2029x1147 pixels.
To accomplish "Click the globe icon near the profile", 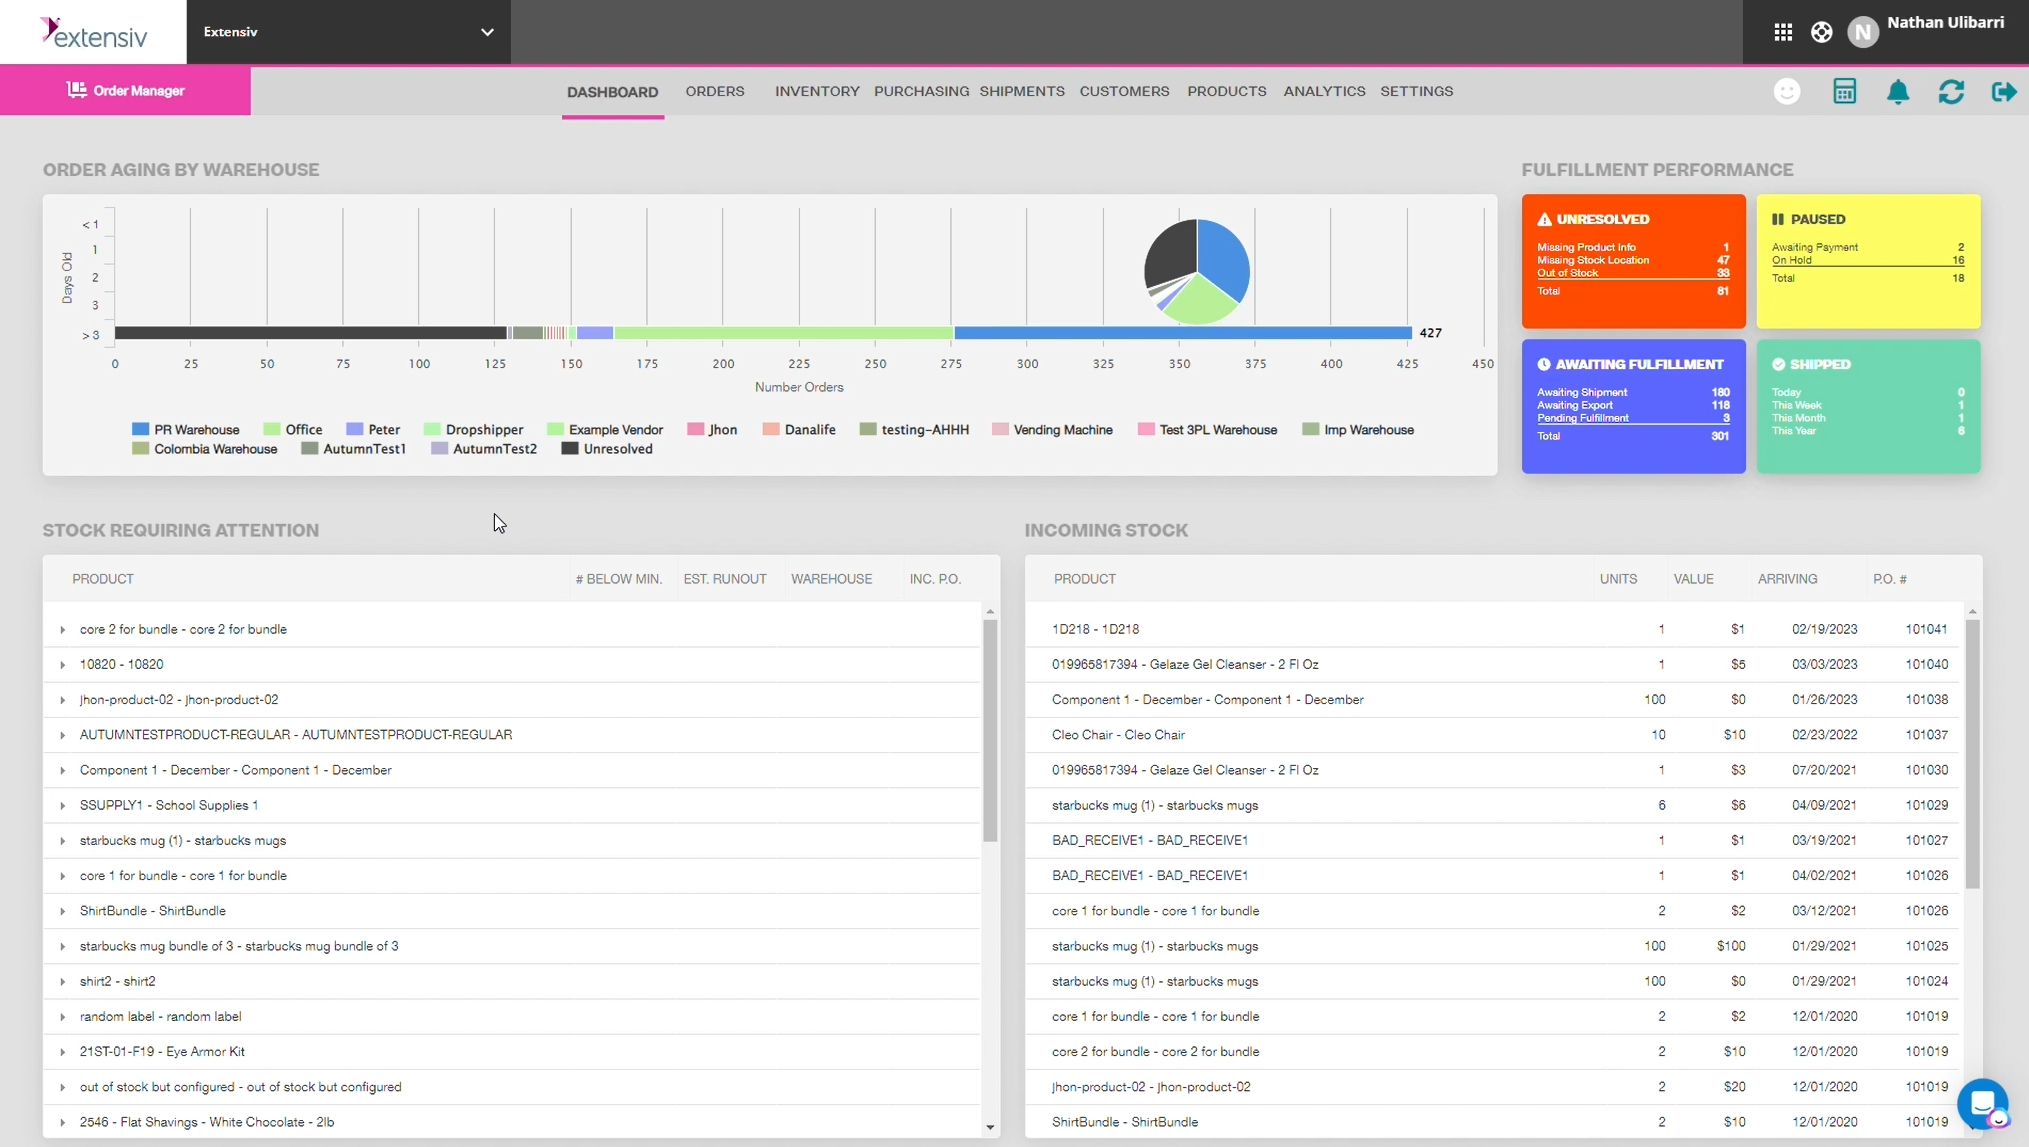I will coord(1821,31).
